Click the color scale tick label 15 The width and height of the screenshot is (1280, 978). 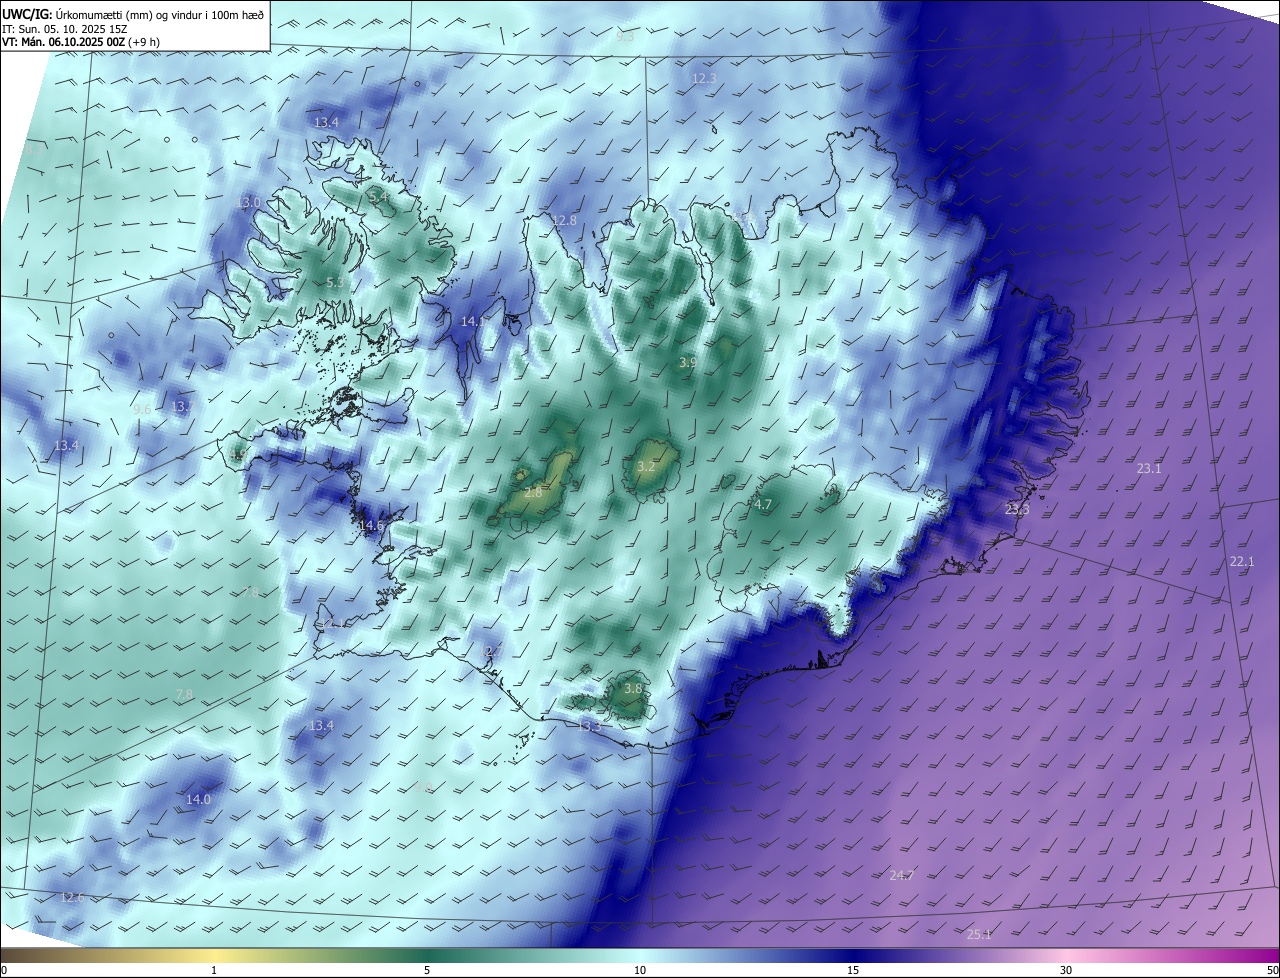pos(853,970)
